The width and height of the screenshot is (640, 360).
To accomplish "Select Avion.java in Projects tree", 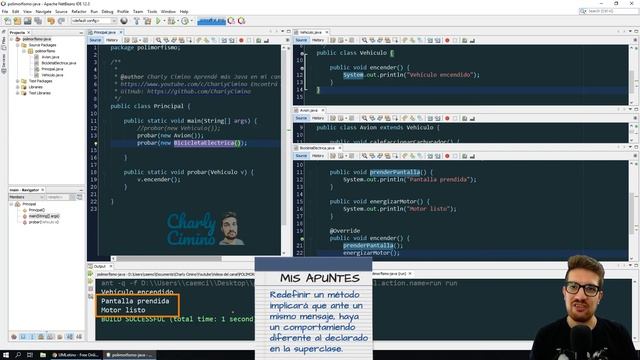I will [50, 57].
